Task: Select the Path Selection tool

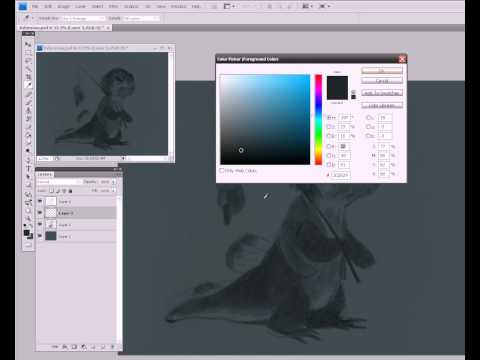Action: [28, 177]
